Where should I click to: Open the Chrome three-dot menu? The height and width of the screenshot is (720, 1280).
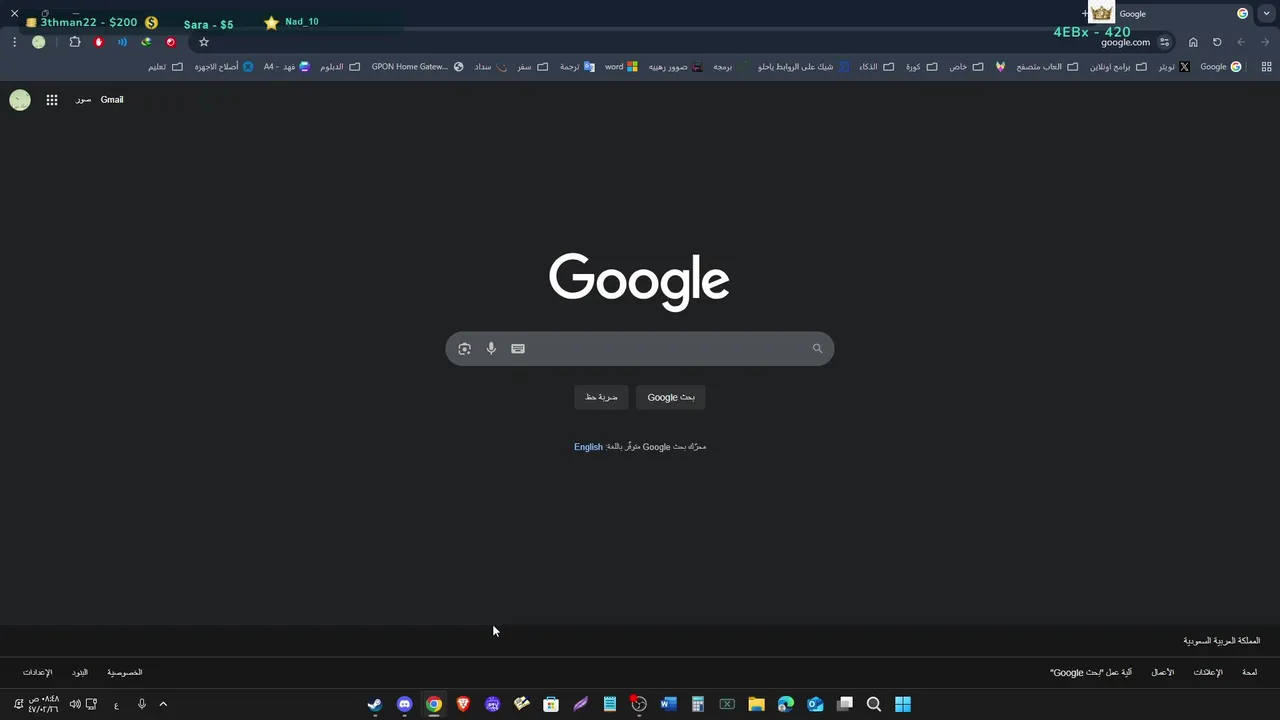(x=14, y=42)
